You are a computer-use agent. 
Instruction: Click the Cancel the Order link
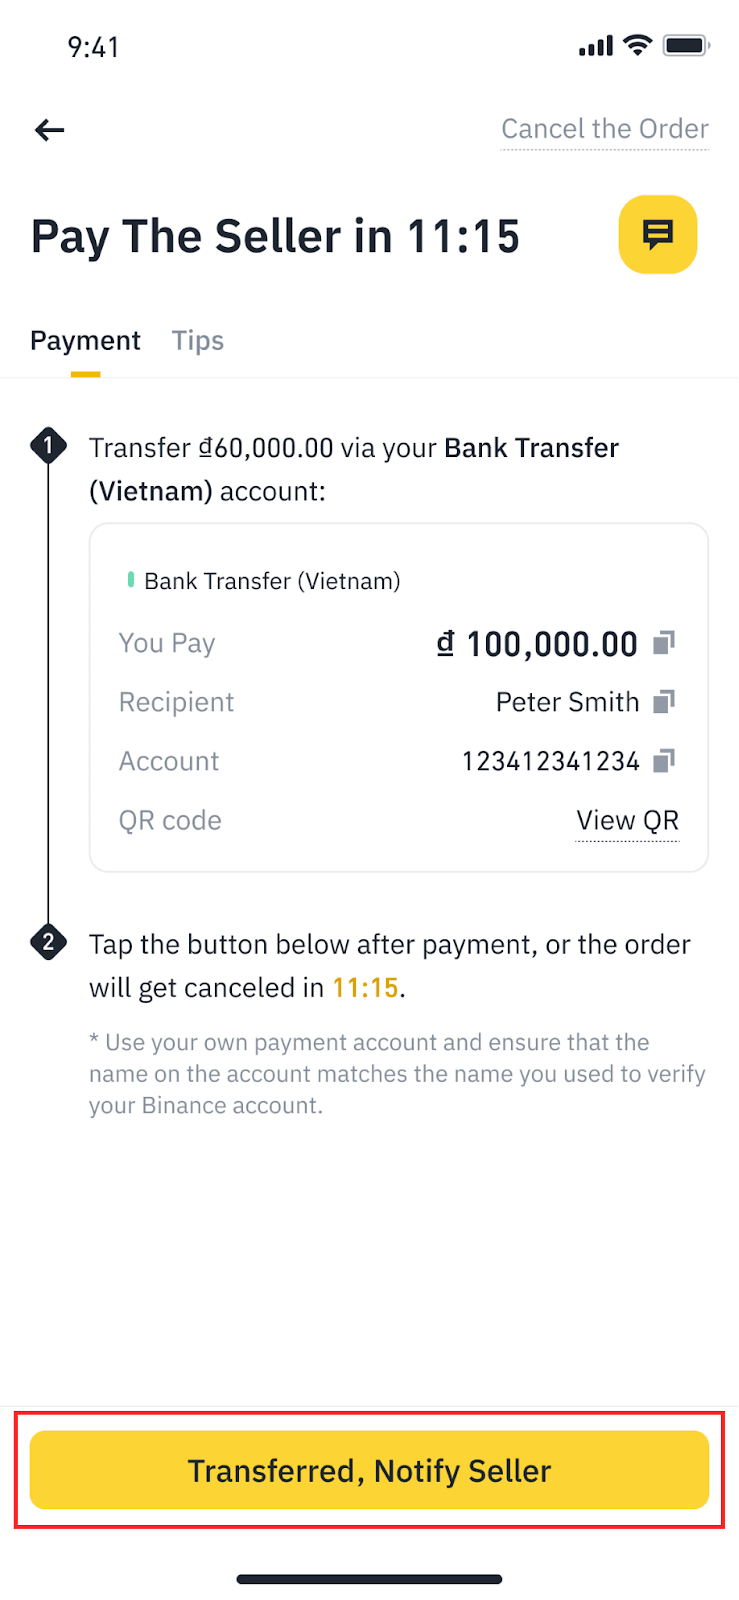(x=604, y=129)
